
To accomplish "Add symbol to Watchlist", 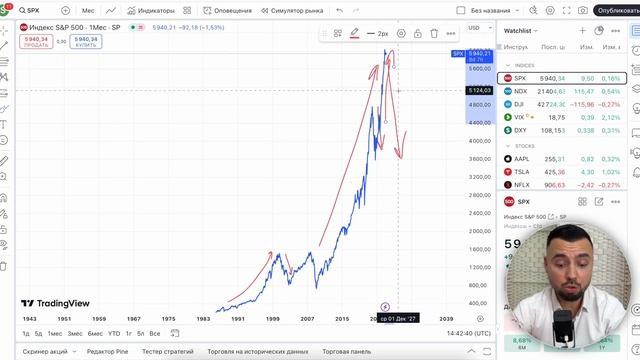I will coord(582,31).
